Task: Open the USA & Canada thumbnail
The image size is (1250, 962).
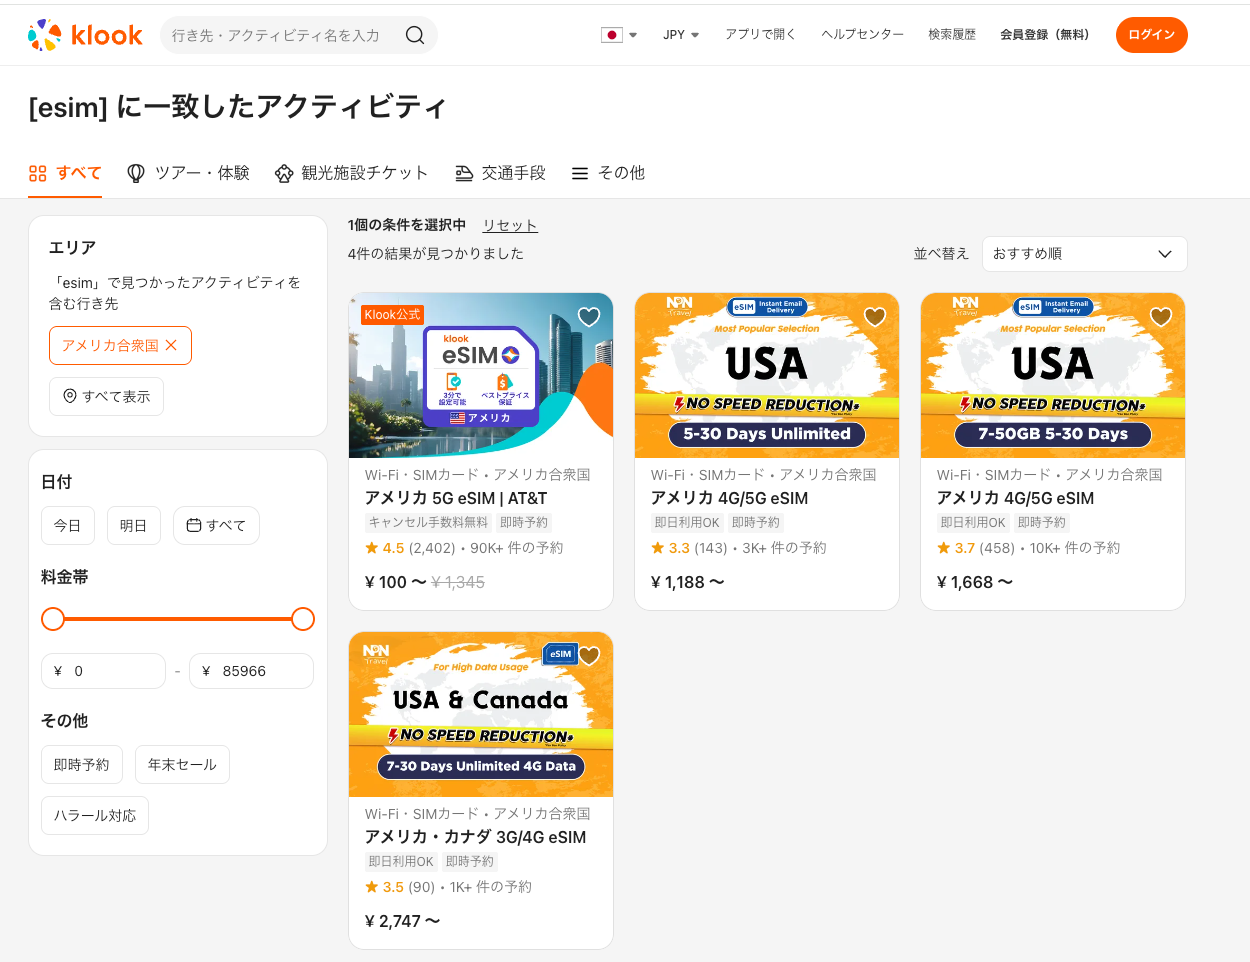Action: pos(481,714)
